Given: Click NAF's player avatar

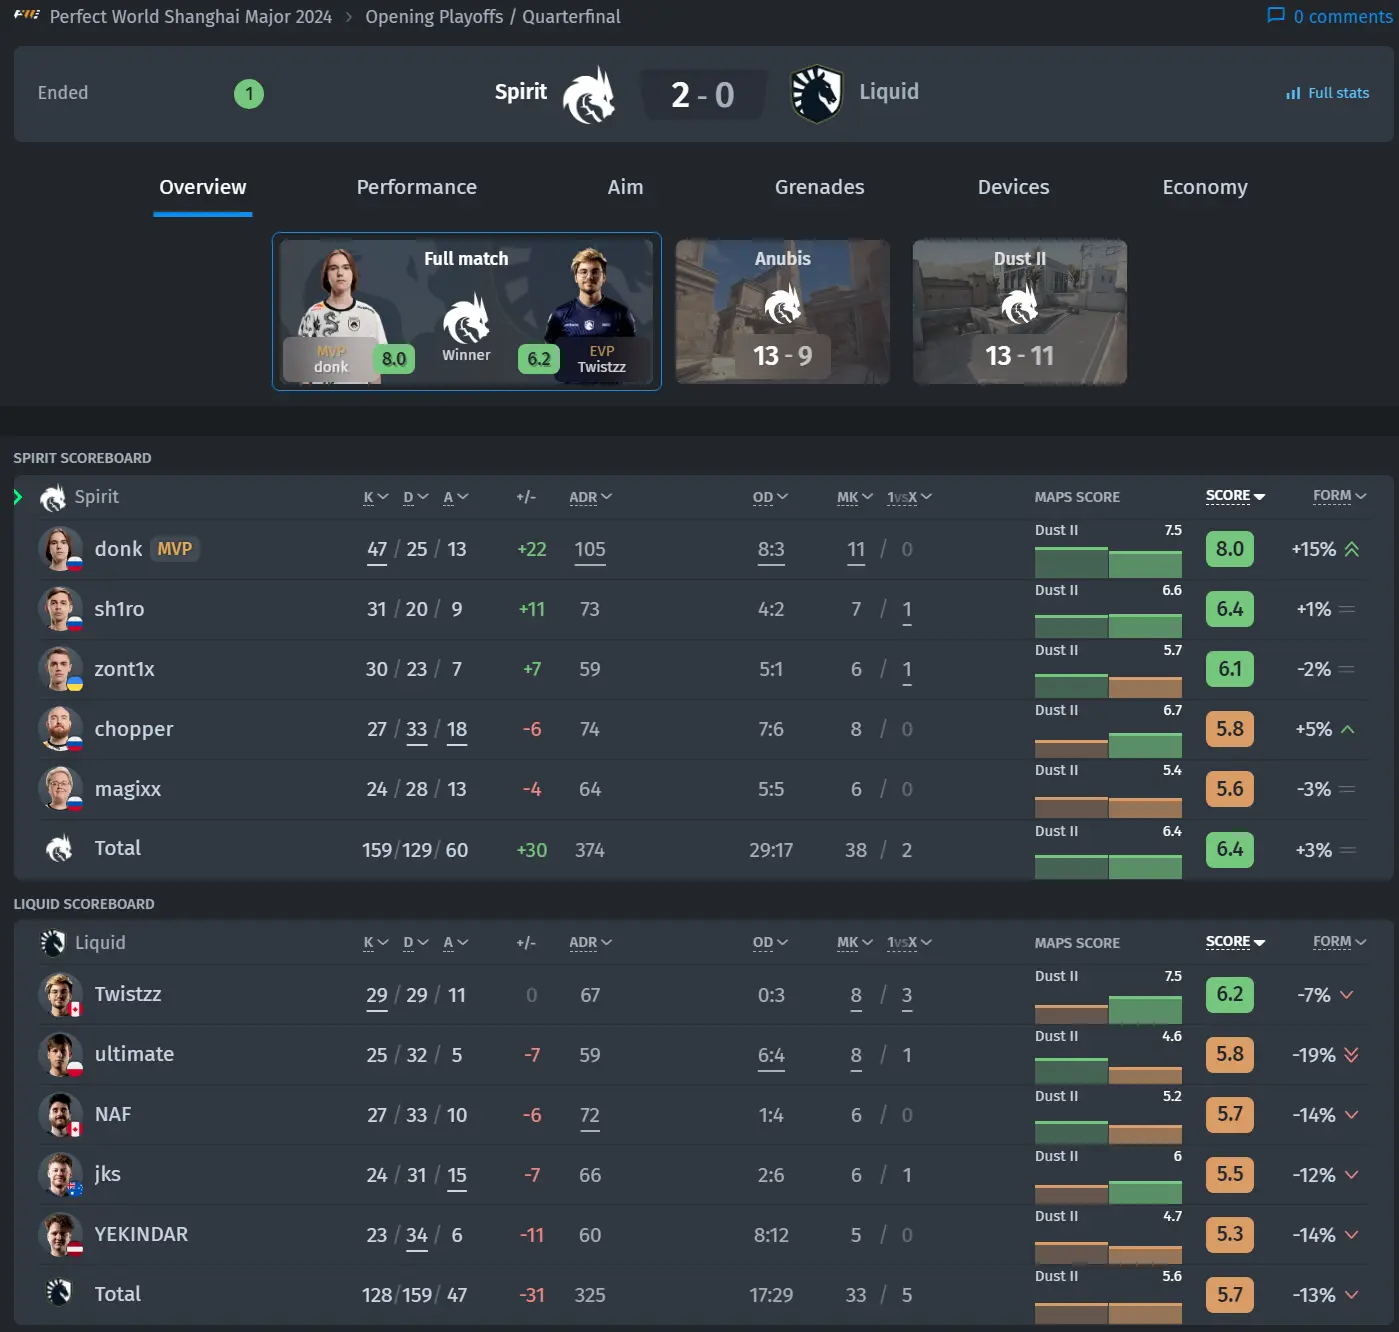Looking at the screenshot, I should click(60, 1115).
